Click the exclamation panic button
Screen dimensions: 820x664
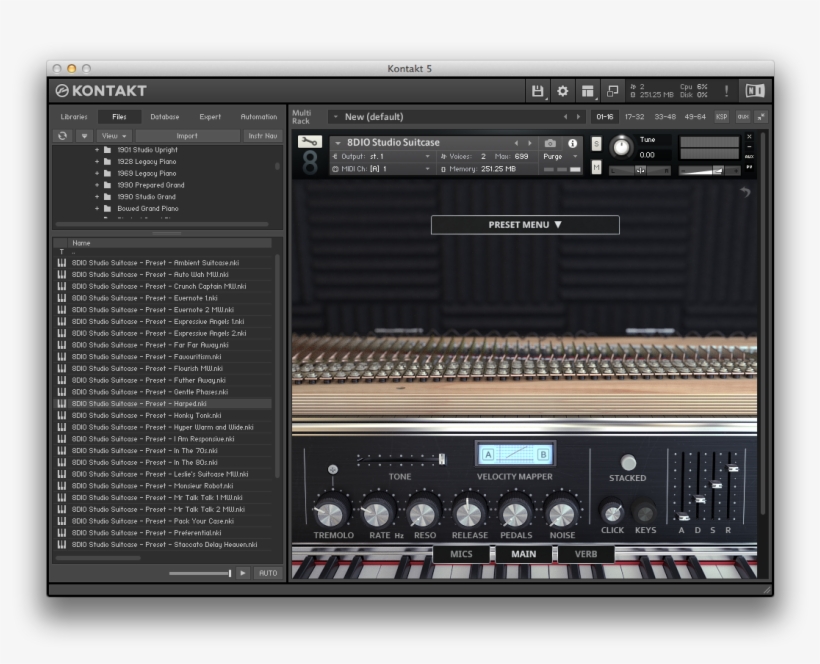[x=726, y=91]
